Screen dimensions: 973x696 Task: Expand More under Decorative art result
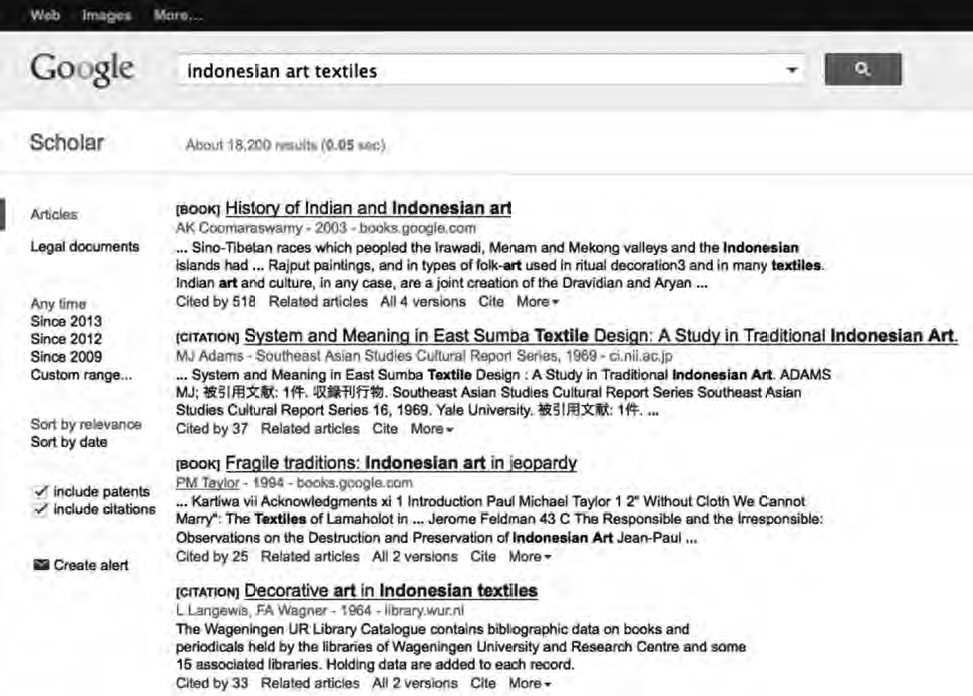click(x=529, y=683)
